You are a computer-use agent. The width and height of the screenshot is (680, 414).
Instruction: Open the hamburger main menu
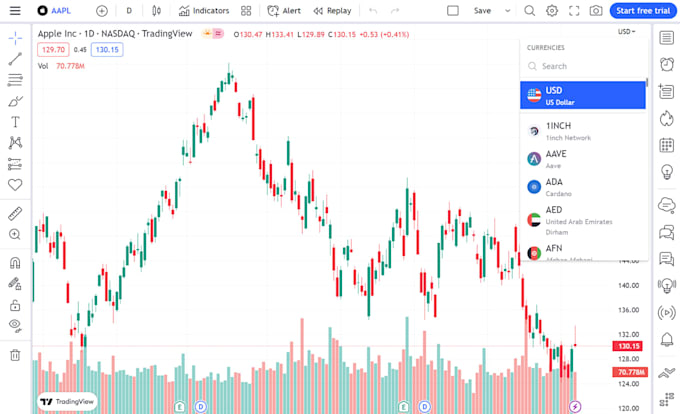(15, 10)
